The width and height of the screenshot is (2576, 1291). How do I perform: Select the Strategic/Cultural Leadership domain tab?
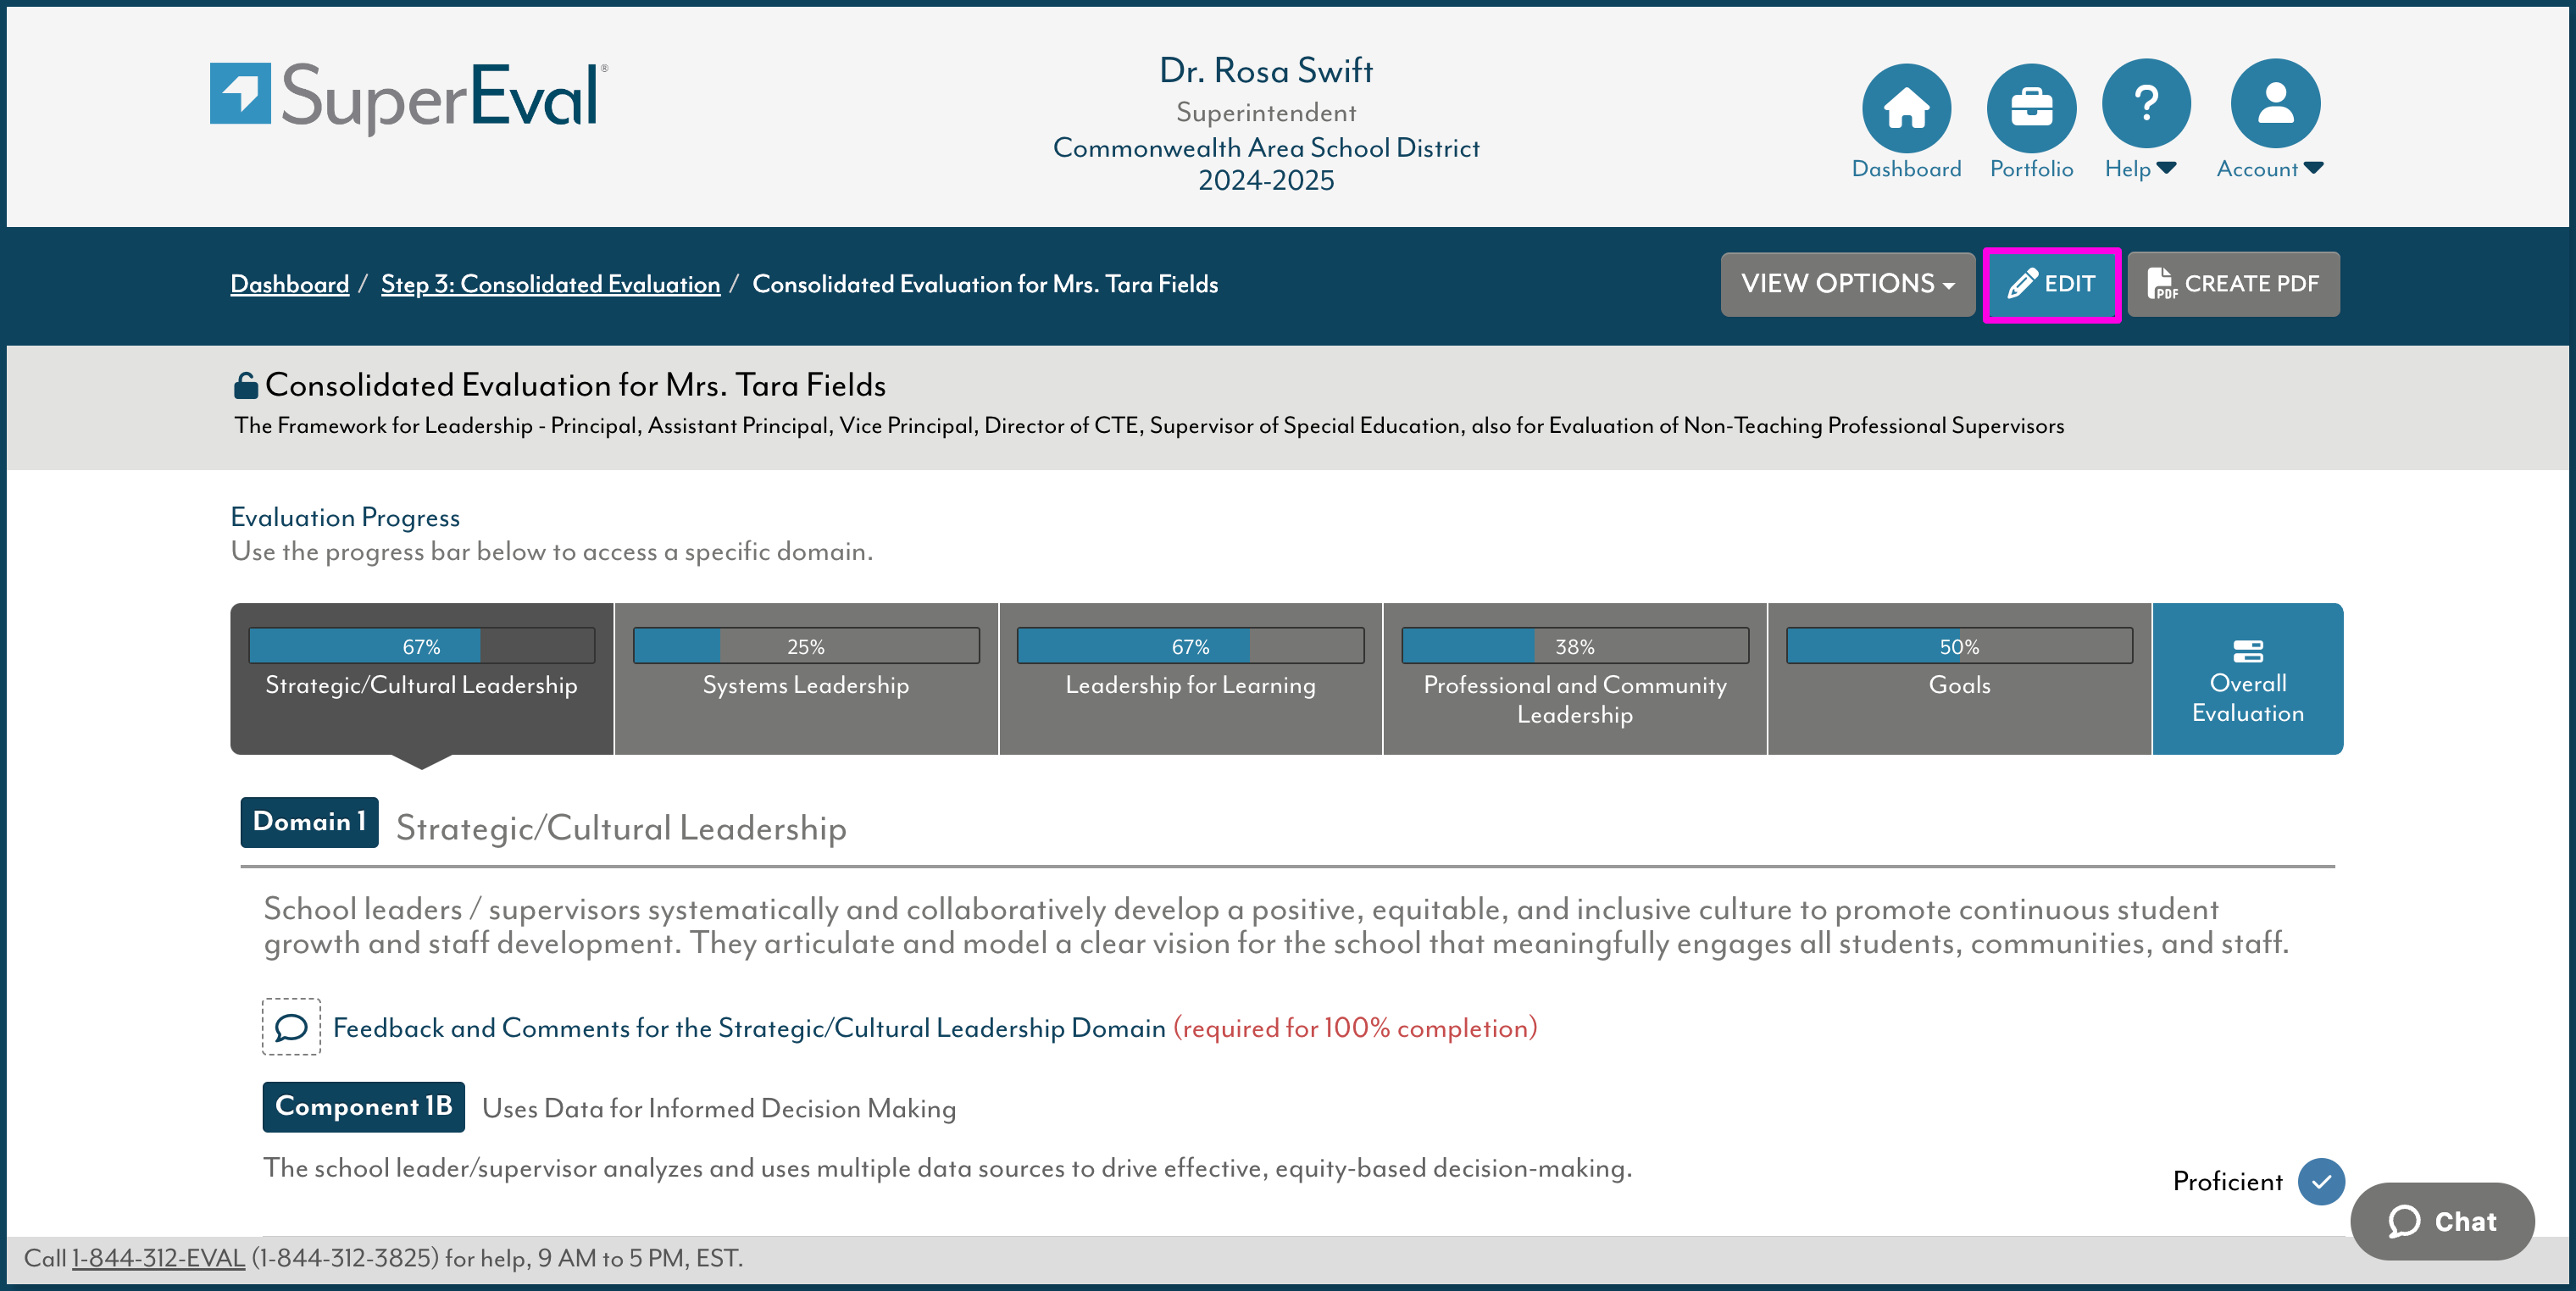coord(421,679)
